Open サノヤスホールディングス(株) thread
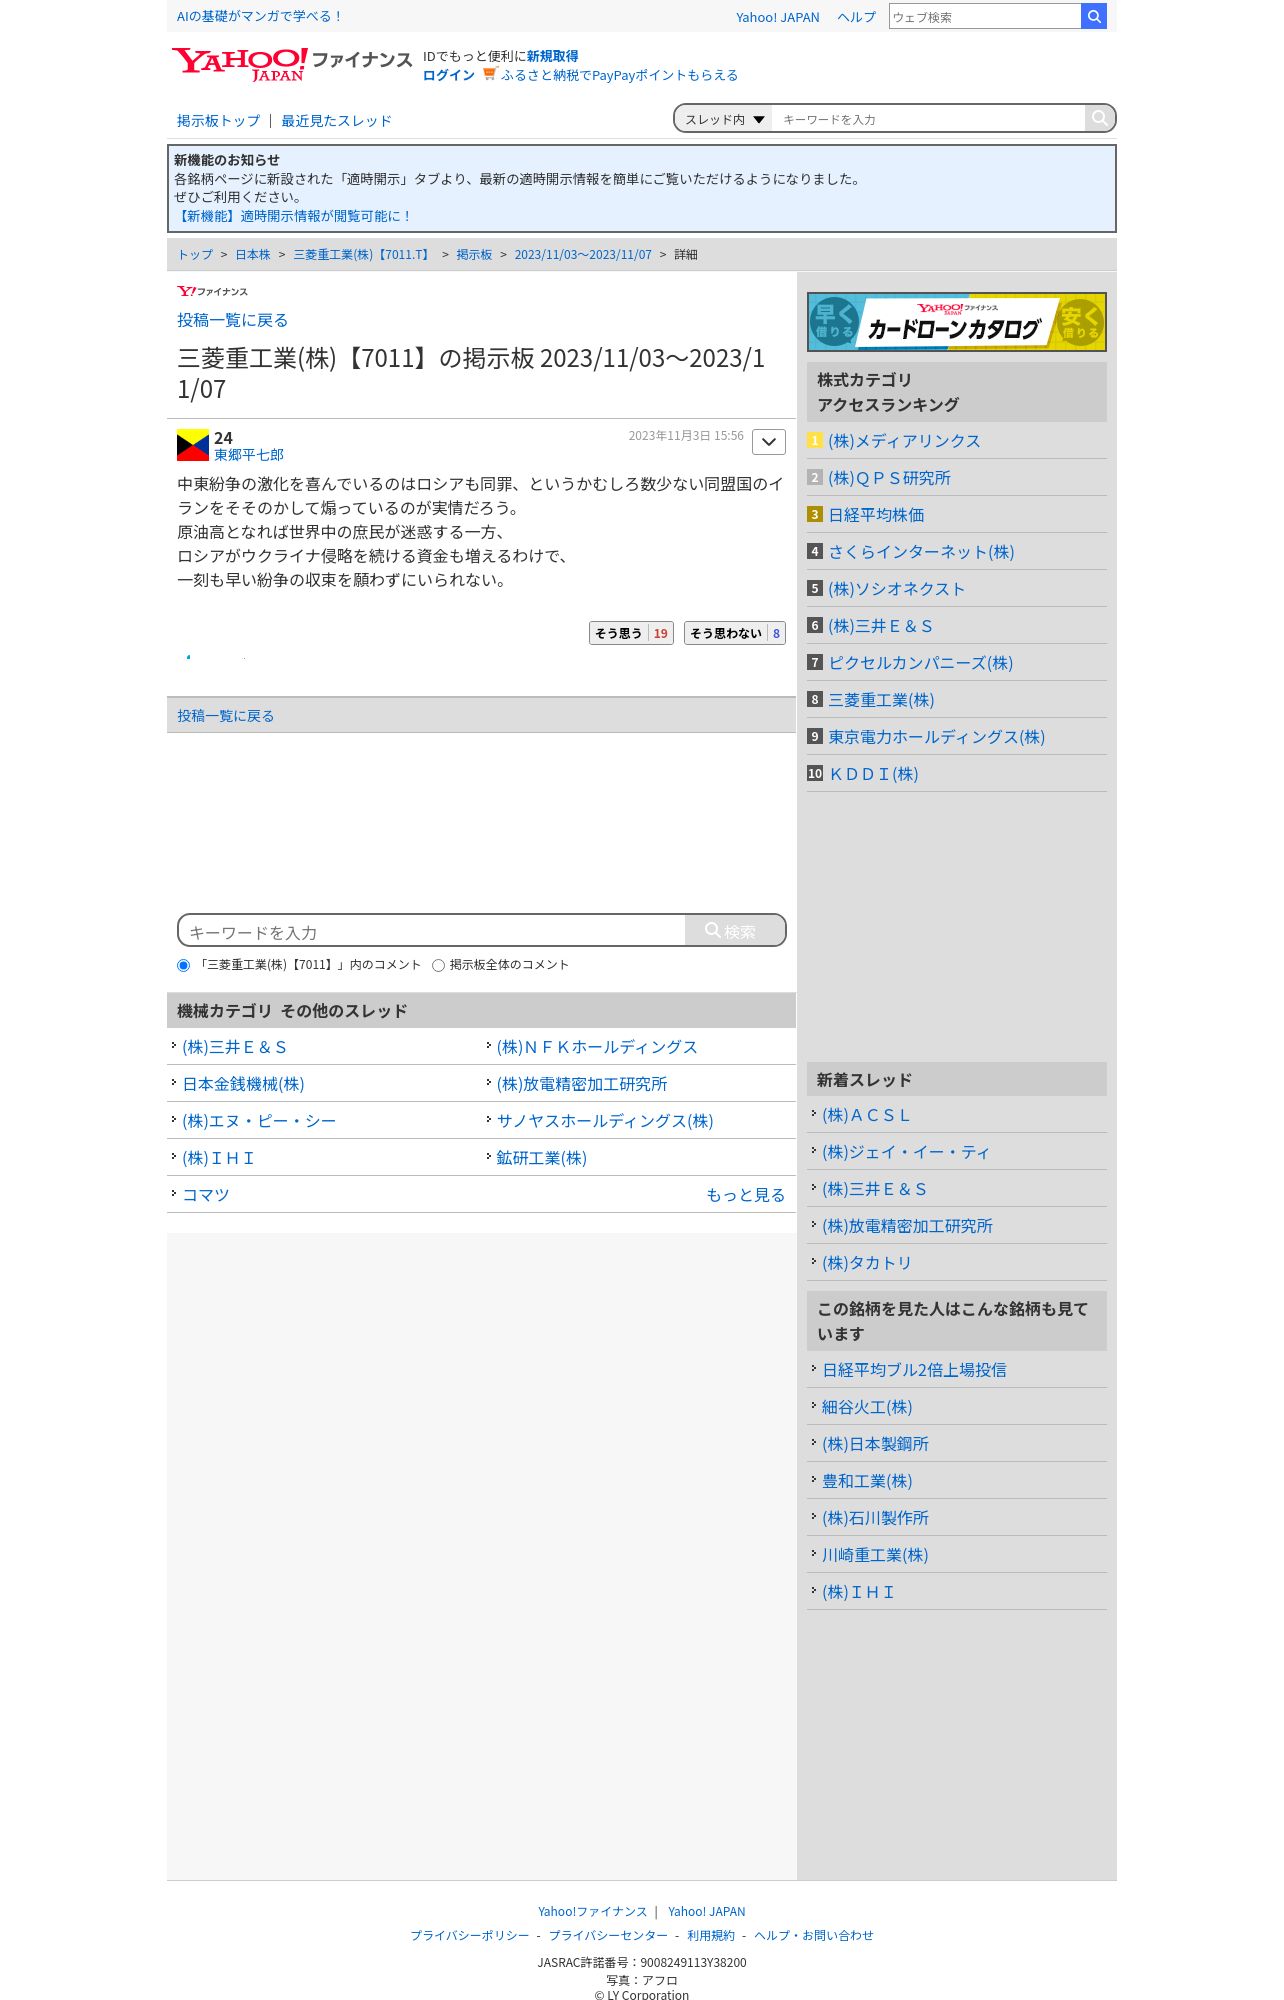The height and width of the screenshot is (2000, 1284). (x=605, y=1121)
